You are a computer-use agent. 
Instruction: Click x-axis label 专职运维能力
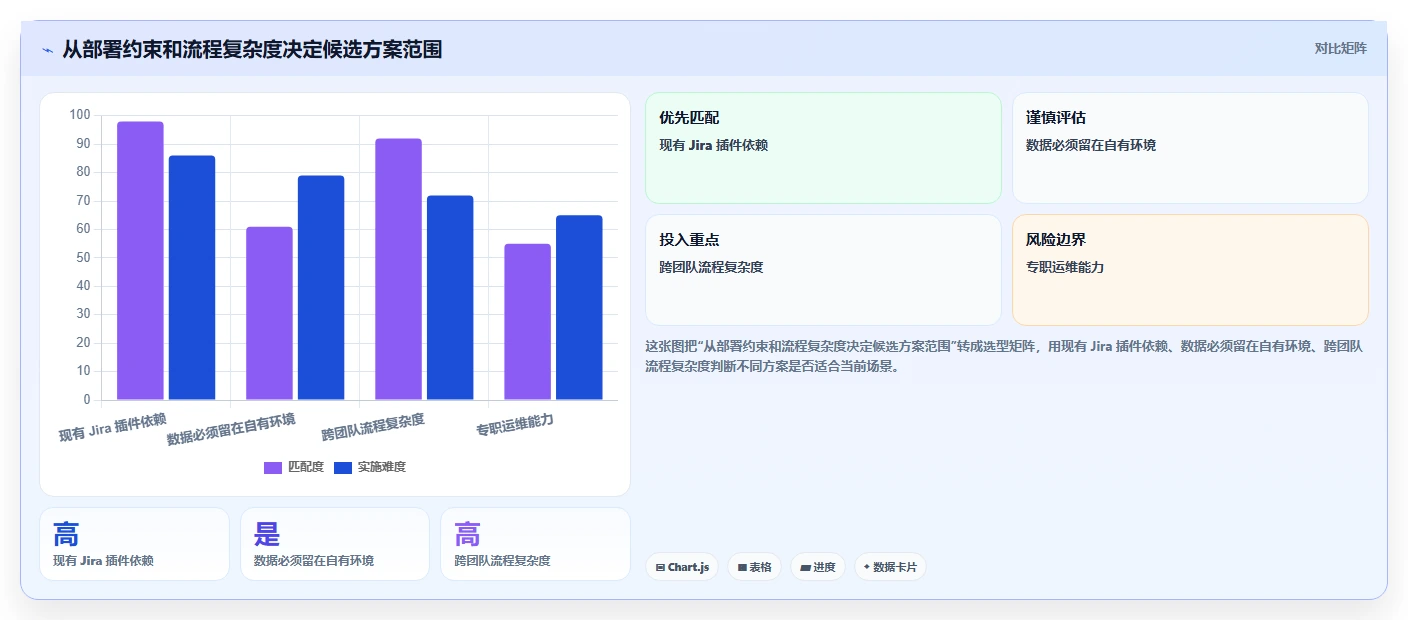pos(515,425)
